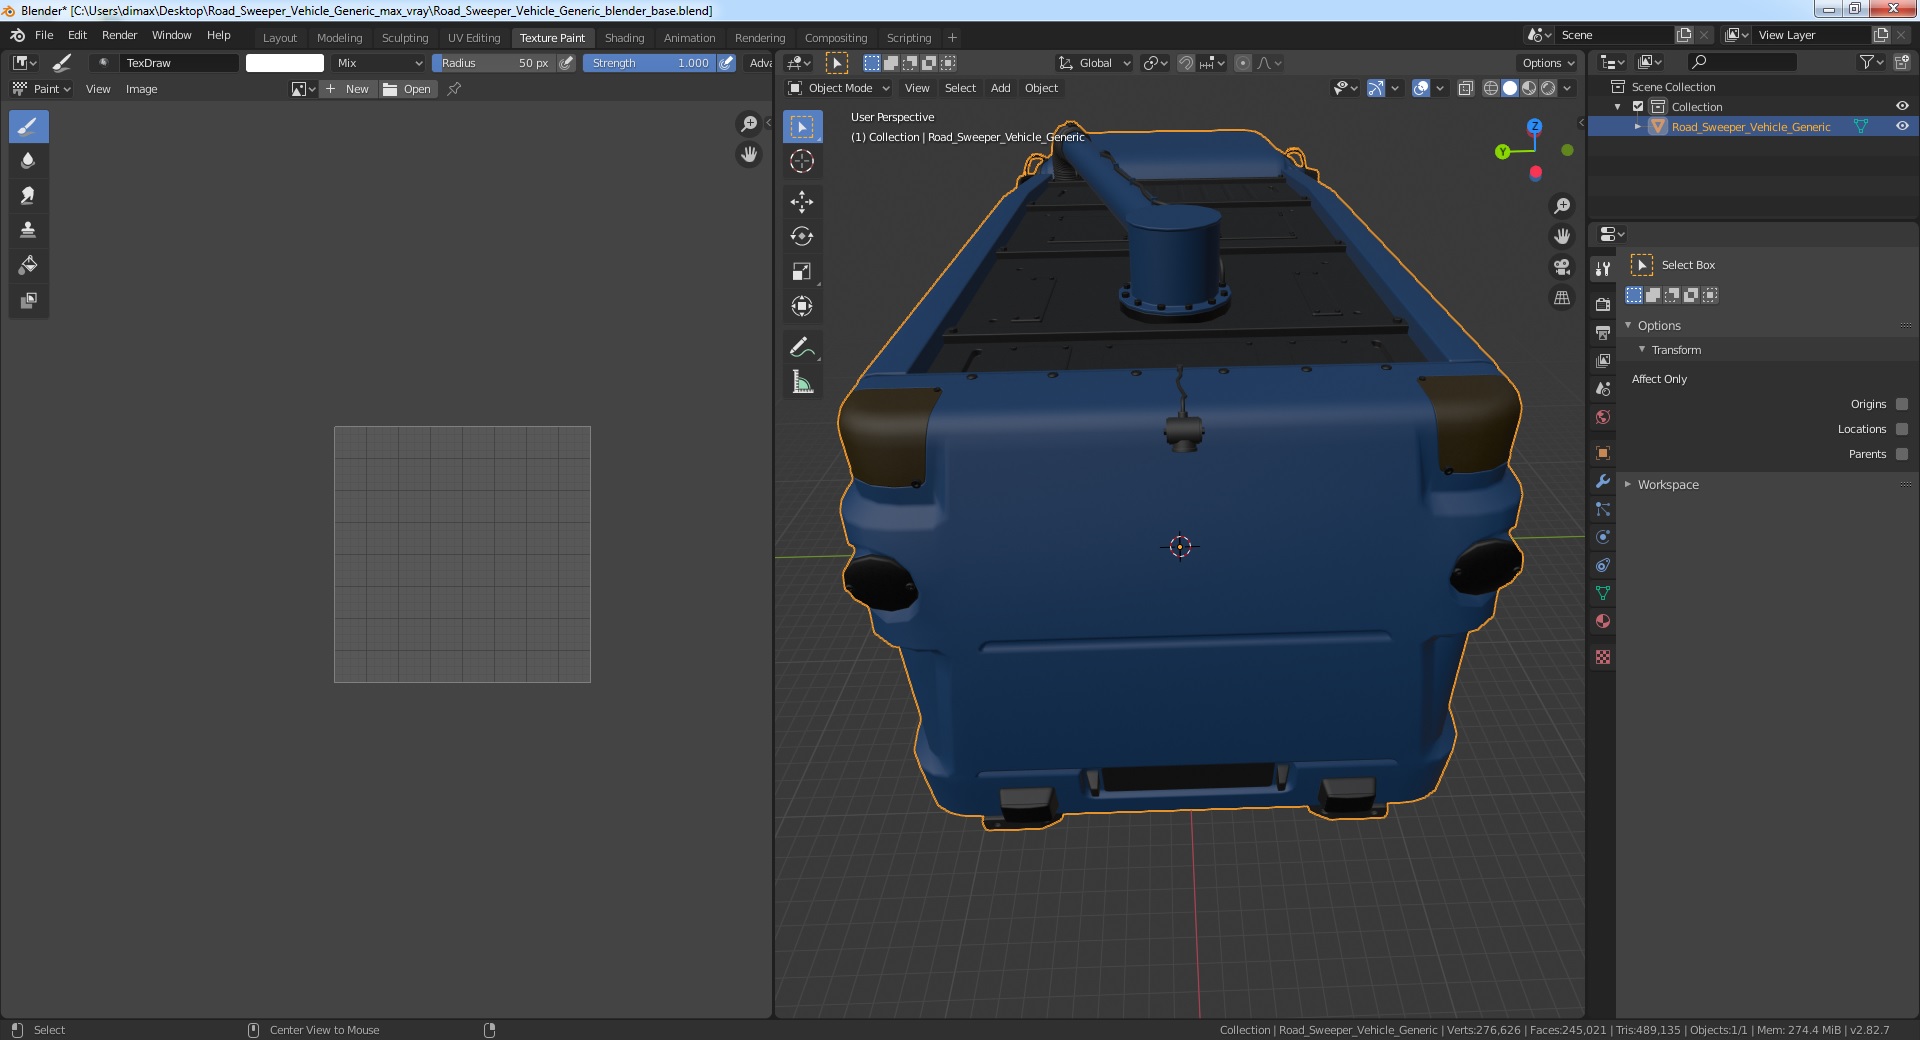Click the white brush color swatch
Image resolution: width=1920 pixels, height=1040 pixels.
point(285,63)
